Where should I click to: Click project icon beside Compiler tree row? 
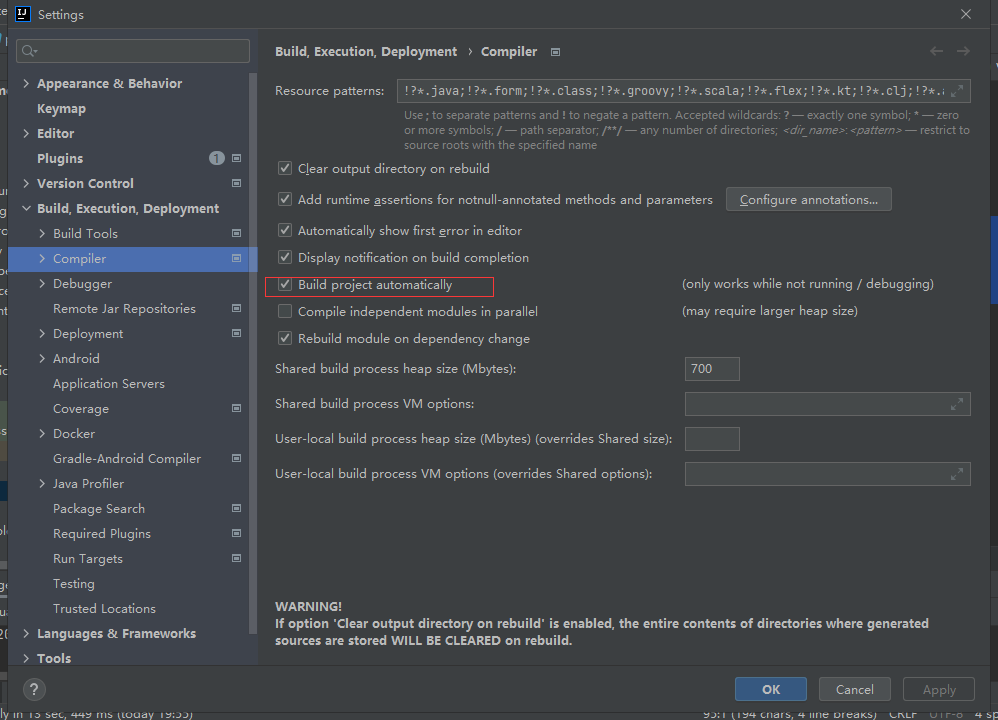point(236,258)
